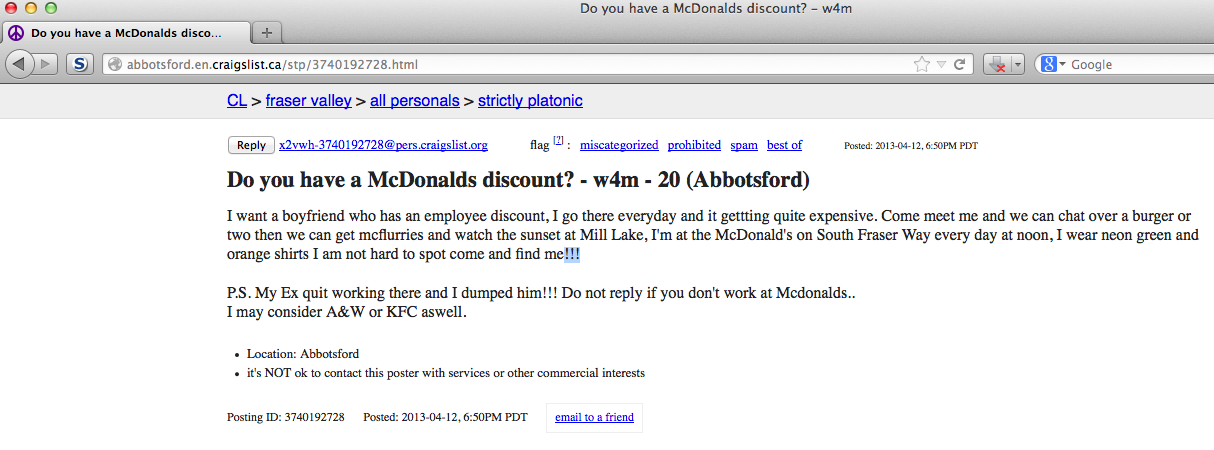Open URL history dropdown arrow
The image size is (1214, 450).
click(941, 64)
